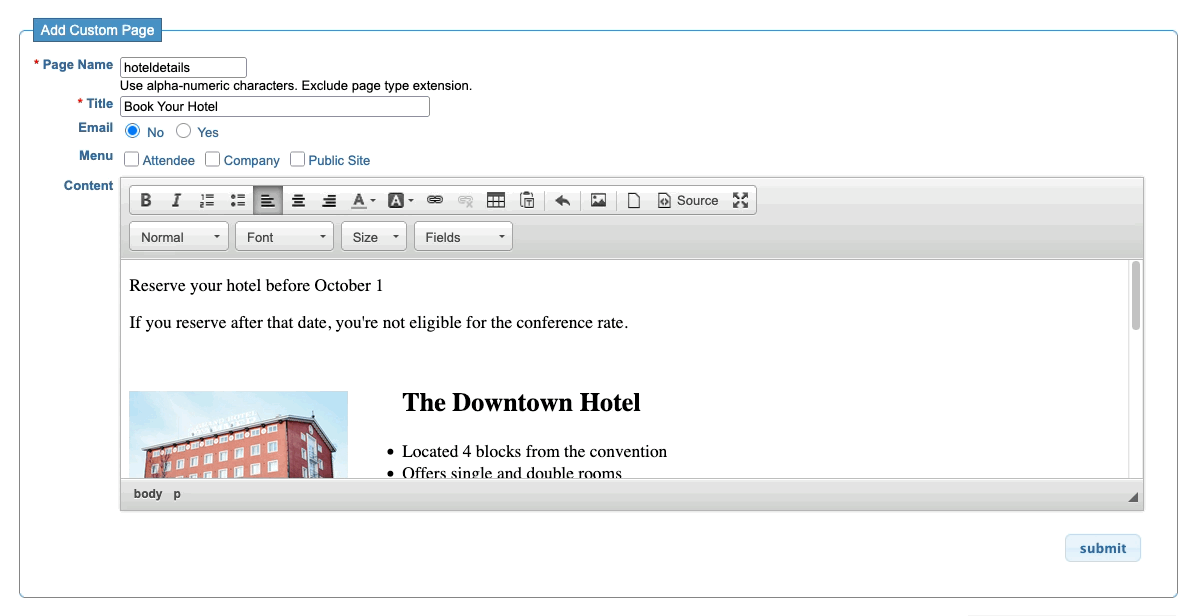This screenshot has width=1192, height=616.
Task: Open the Font dropdown
Action: click(x=284, y=237)
